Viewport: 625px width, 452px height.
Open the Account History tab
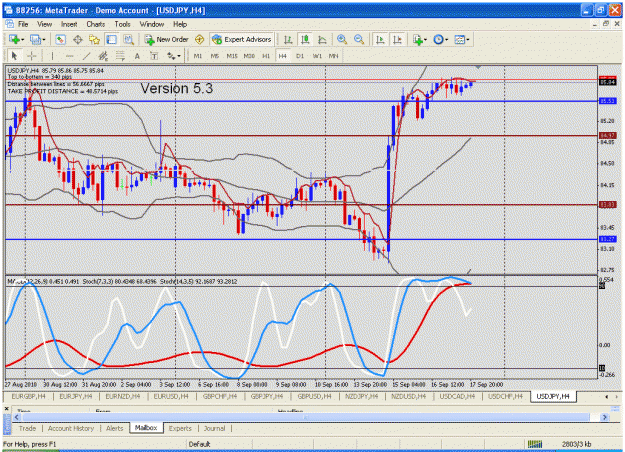point(71,428)
